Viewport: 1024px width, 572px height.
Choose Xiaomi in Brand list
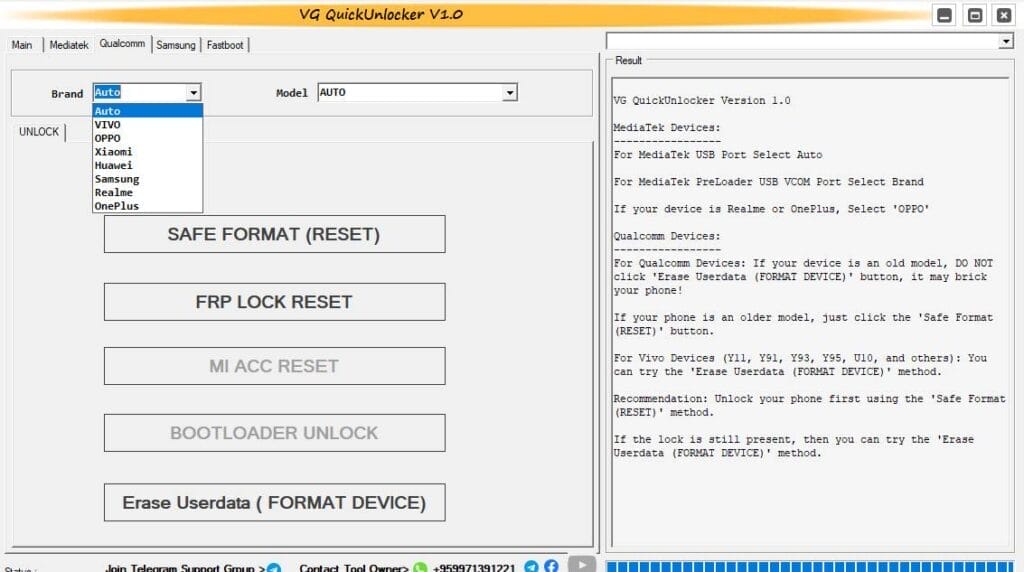pos(148,151)
